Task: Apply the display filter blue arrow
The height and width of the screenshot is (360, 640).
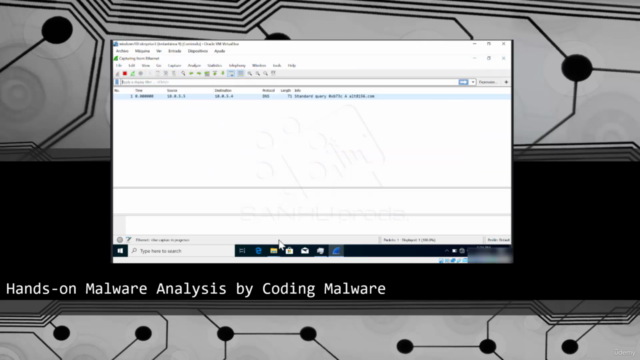Action: [463, 82]
